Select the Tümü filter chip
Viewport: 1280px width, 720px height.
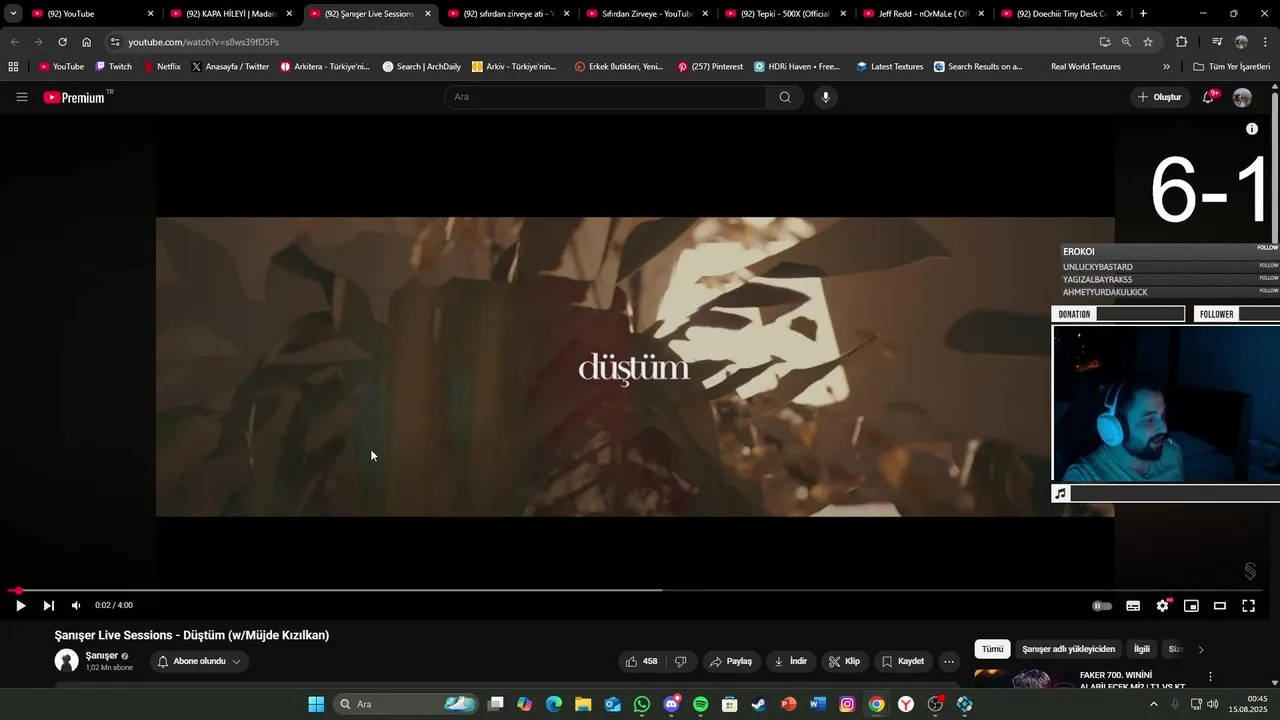click(x=992, y=649)
